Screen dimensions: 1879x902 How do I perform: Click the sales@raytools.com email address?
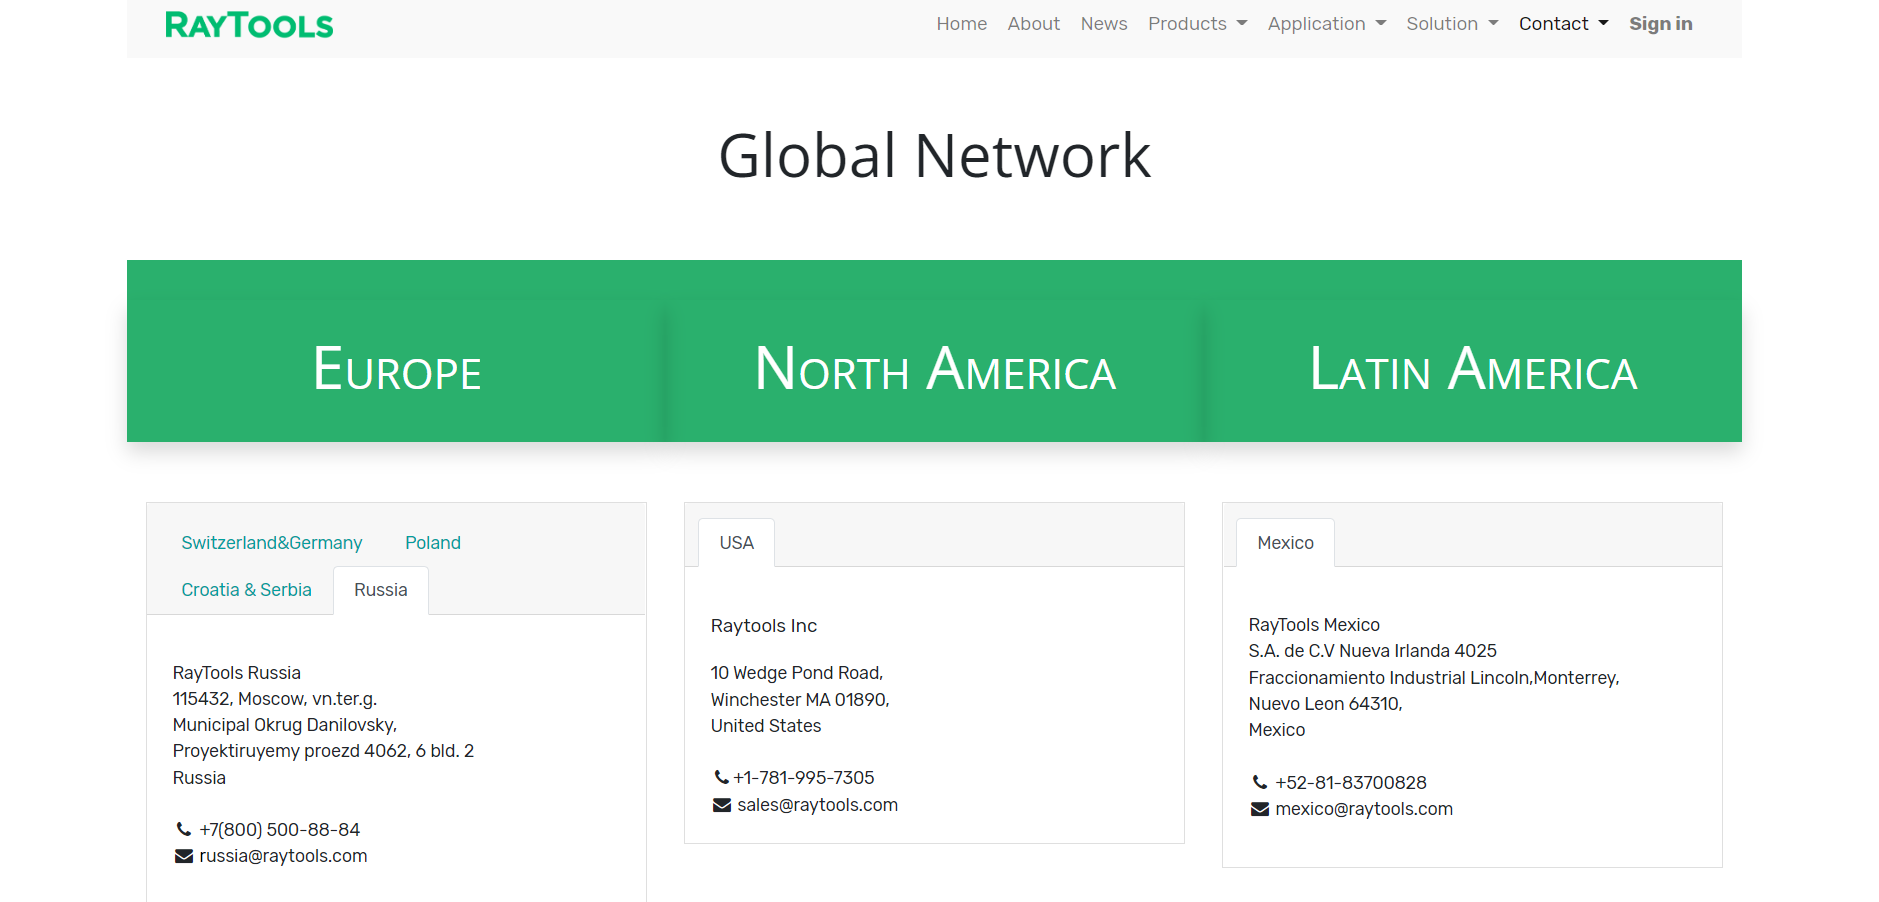pos(818,805)
